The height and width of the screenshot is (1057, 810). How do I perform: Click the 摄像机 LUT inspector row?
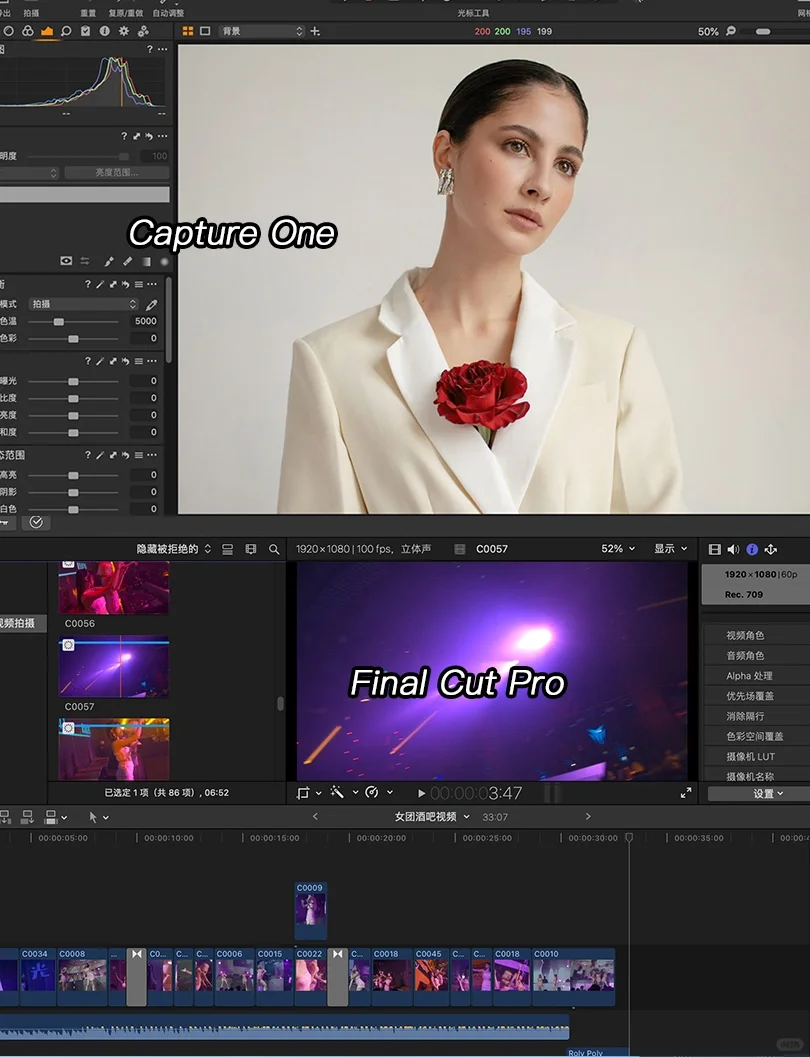pyautogui.click(x=757, y=756)
